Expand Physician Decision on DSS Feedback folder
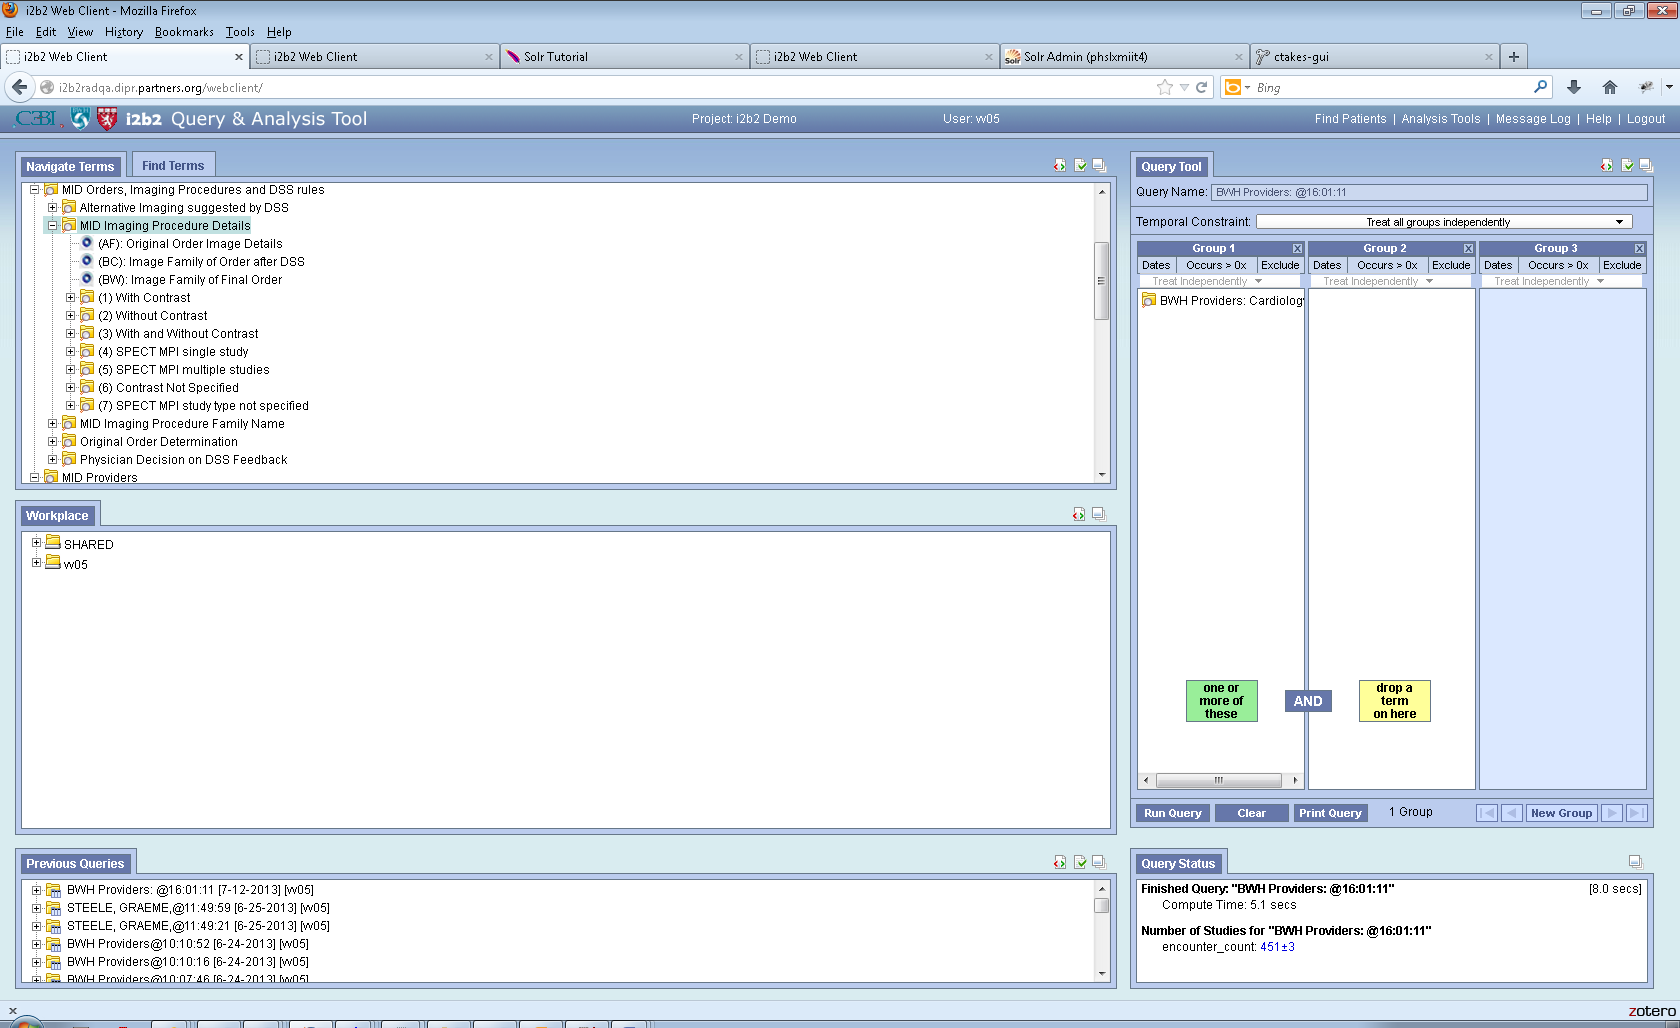The height and width of the screenshot is (1028, 1680). pyautogui.click(x=53, y=460)
